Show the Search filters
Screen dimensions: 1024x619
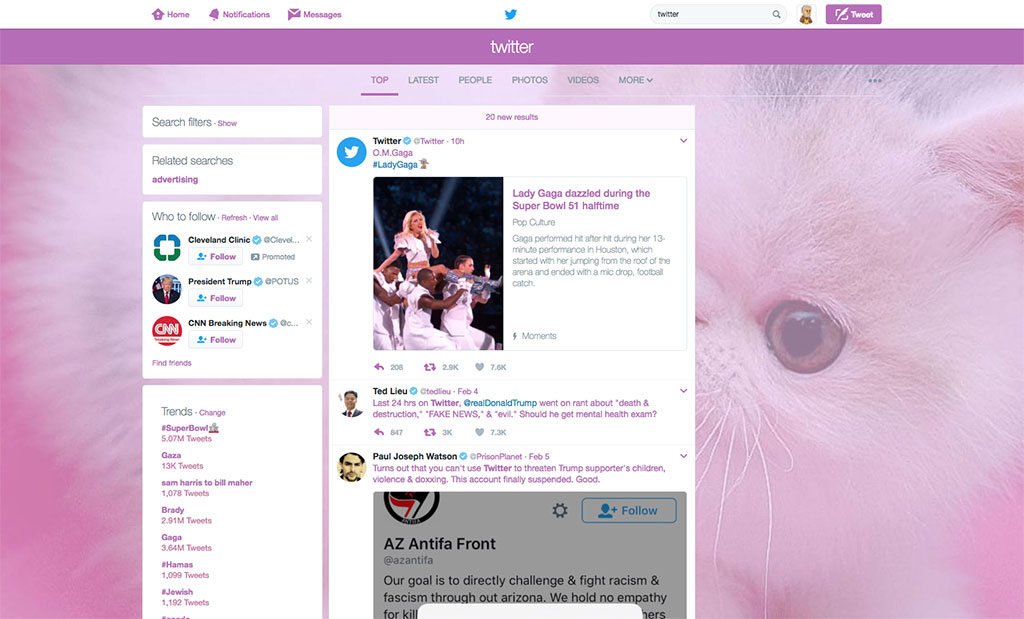point(227,121)
